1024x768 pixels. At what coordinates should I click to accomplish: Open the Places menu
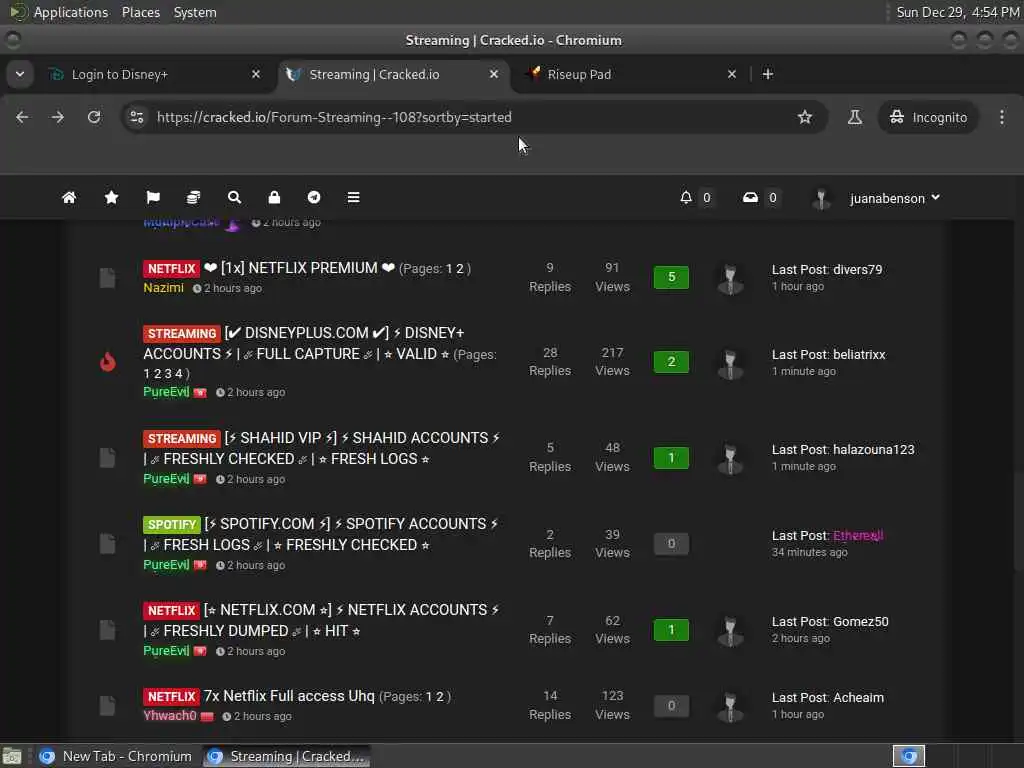point(141,12)
